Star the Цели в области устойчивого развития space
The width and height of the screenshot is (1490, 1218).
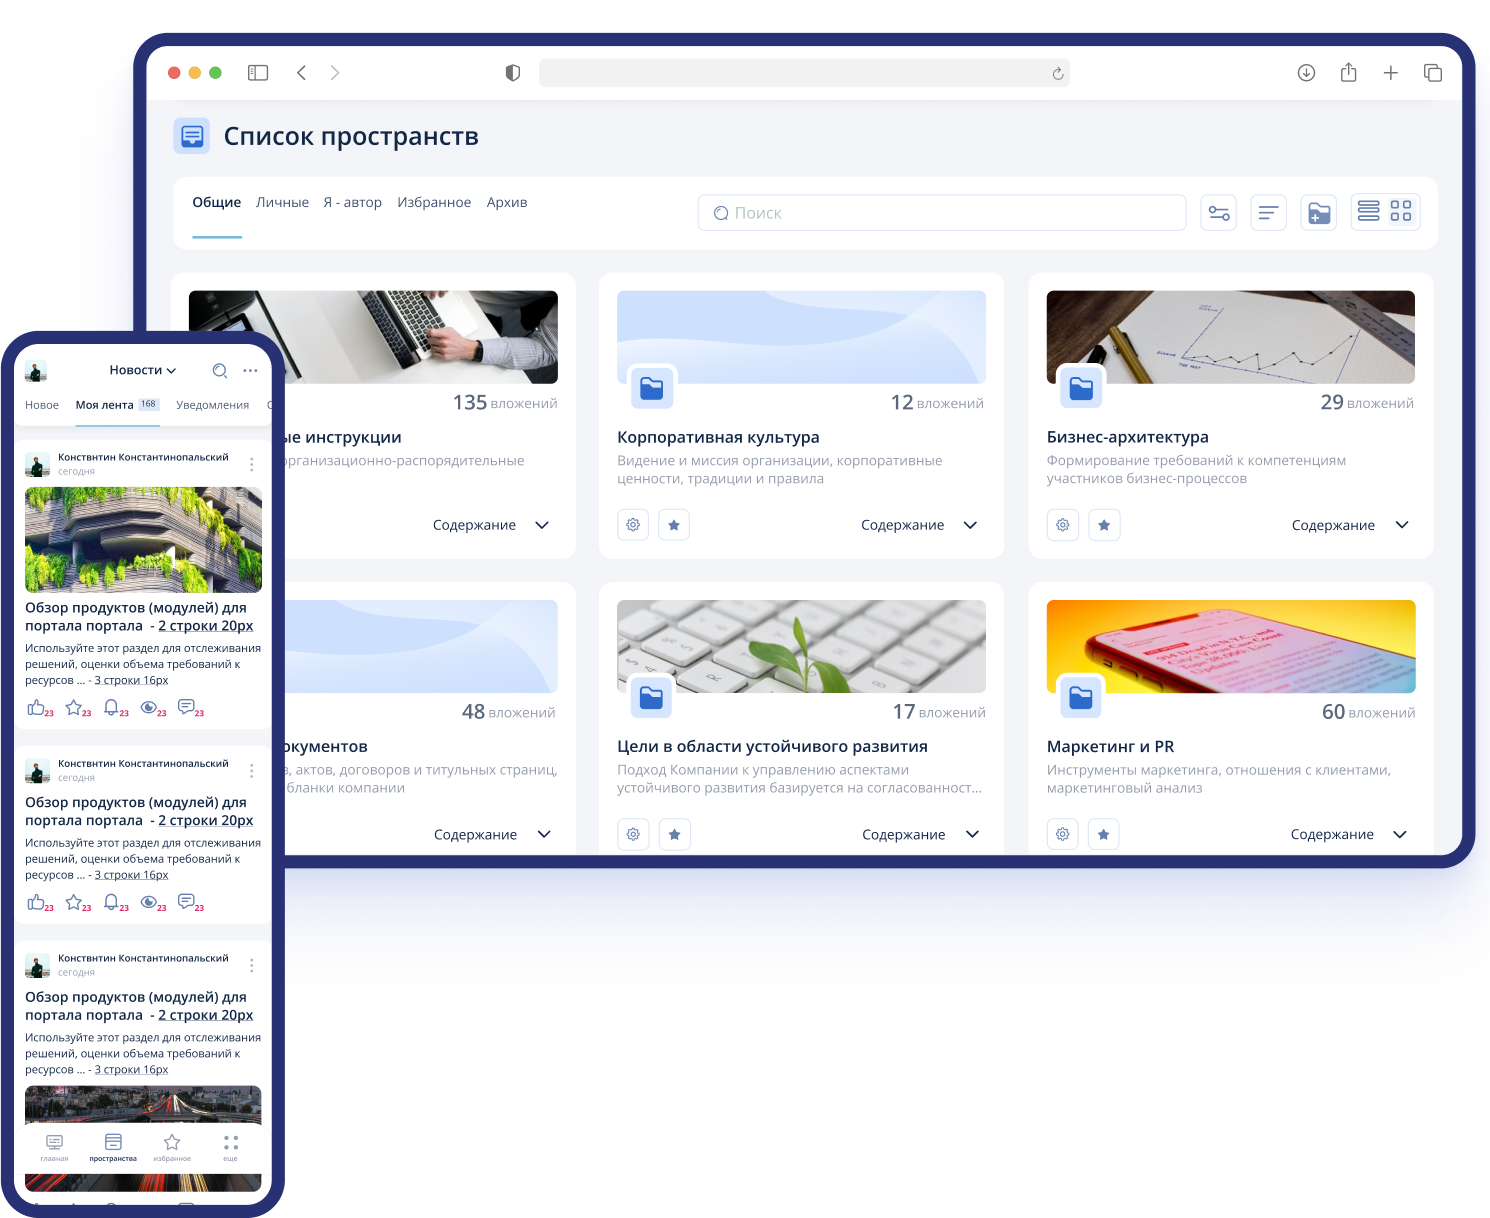(x=674, y=833)
